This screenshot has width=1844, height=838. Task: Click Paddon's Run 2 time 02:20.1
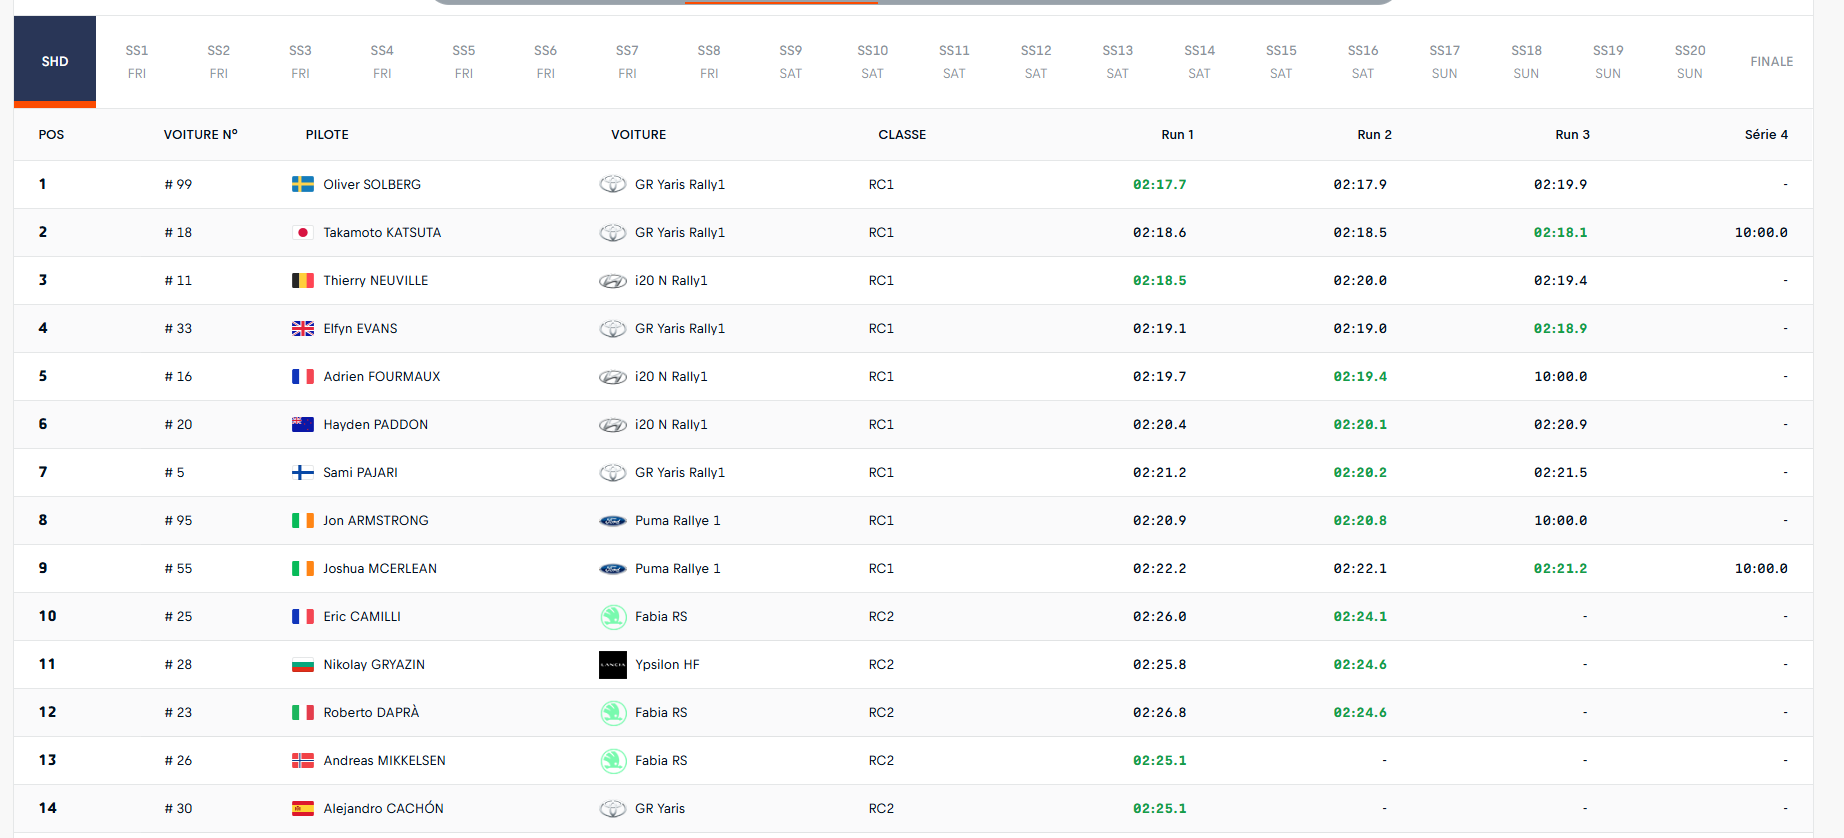[x=1360, y=424]
